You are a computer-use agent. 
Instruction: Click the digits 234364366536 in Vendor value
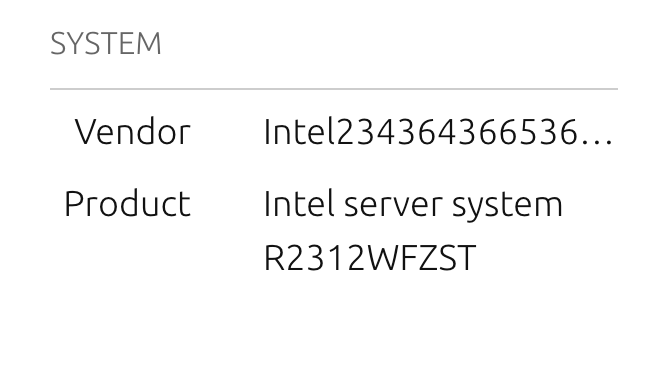pyautogui.click(x=457, y=132)
